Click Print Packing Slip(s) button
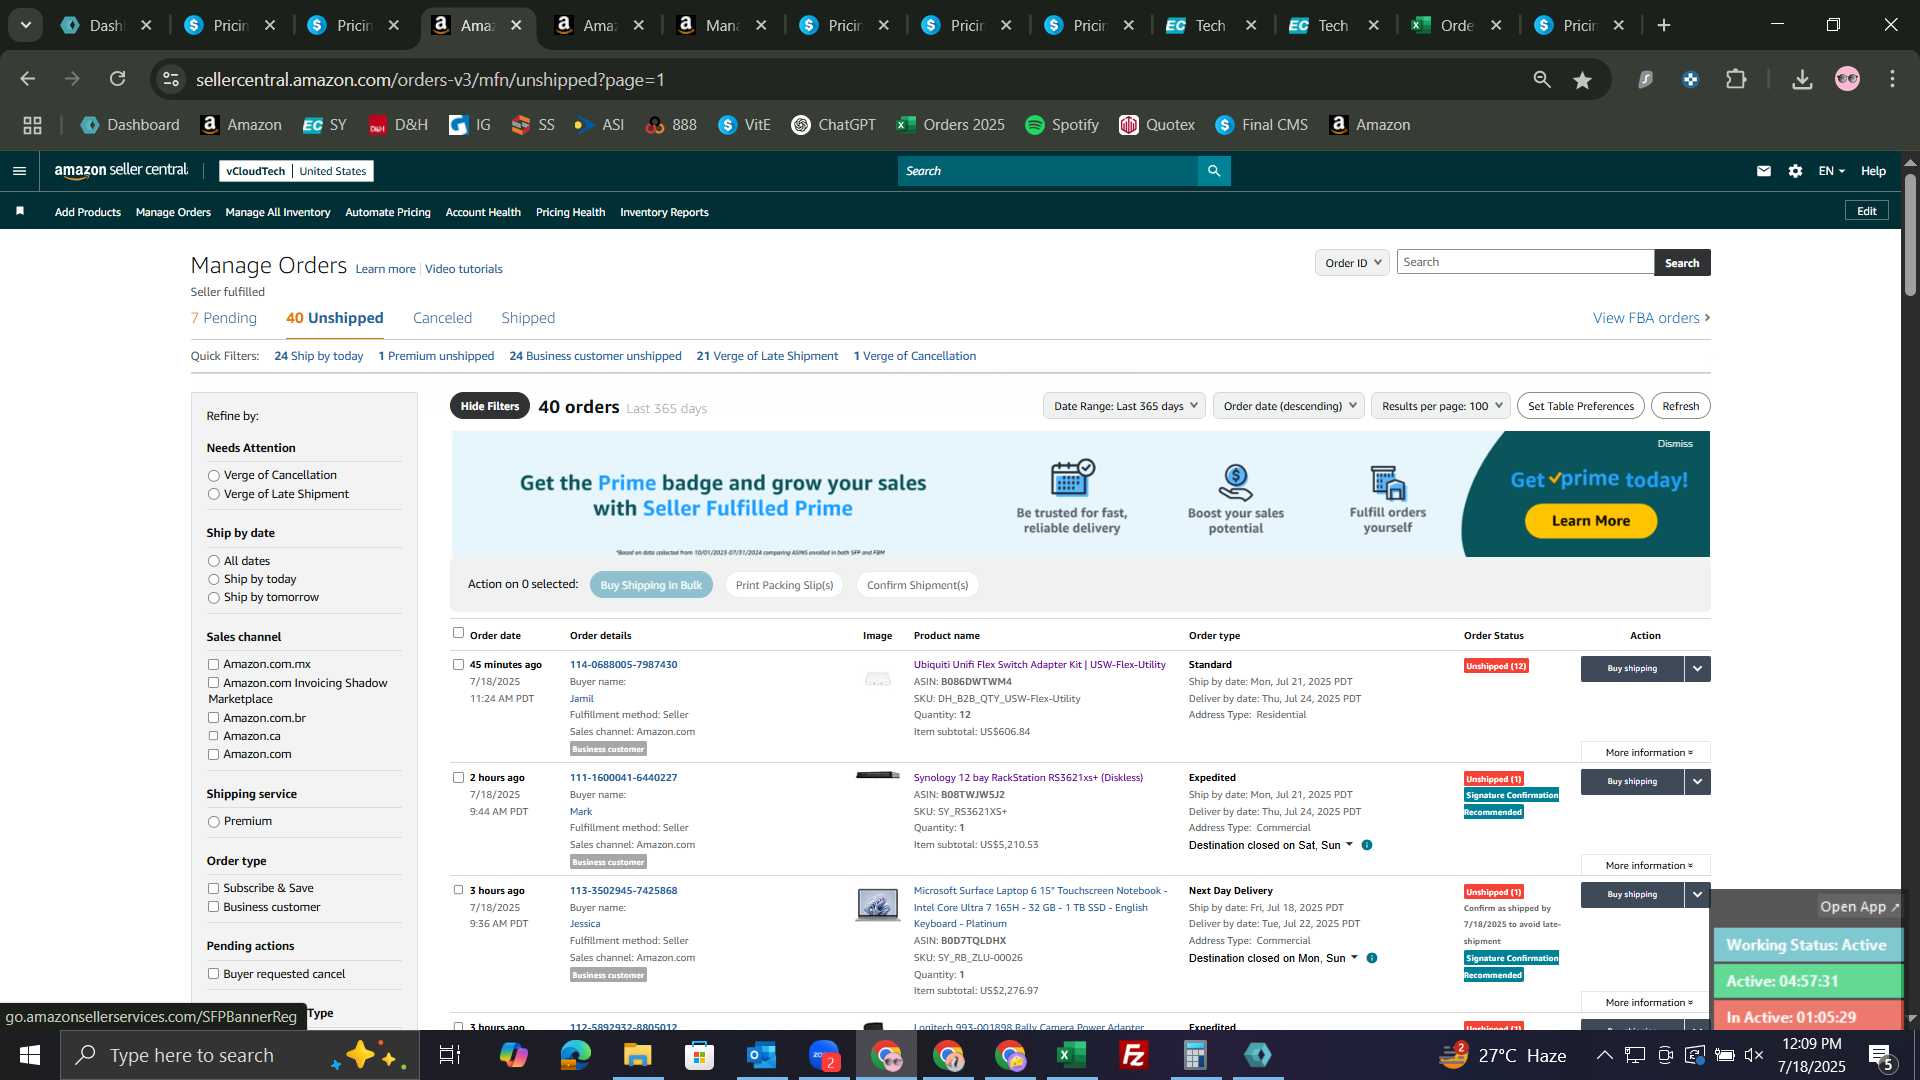This screenshot has height=1080, width=1920. [x=784, y=585]
